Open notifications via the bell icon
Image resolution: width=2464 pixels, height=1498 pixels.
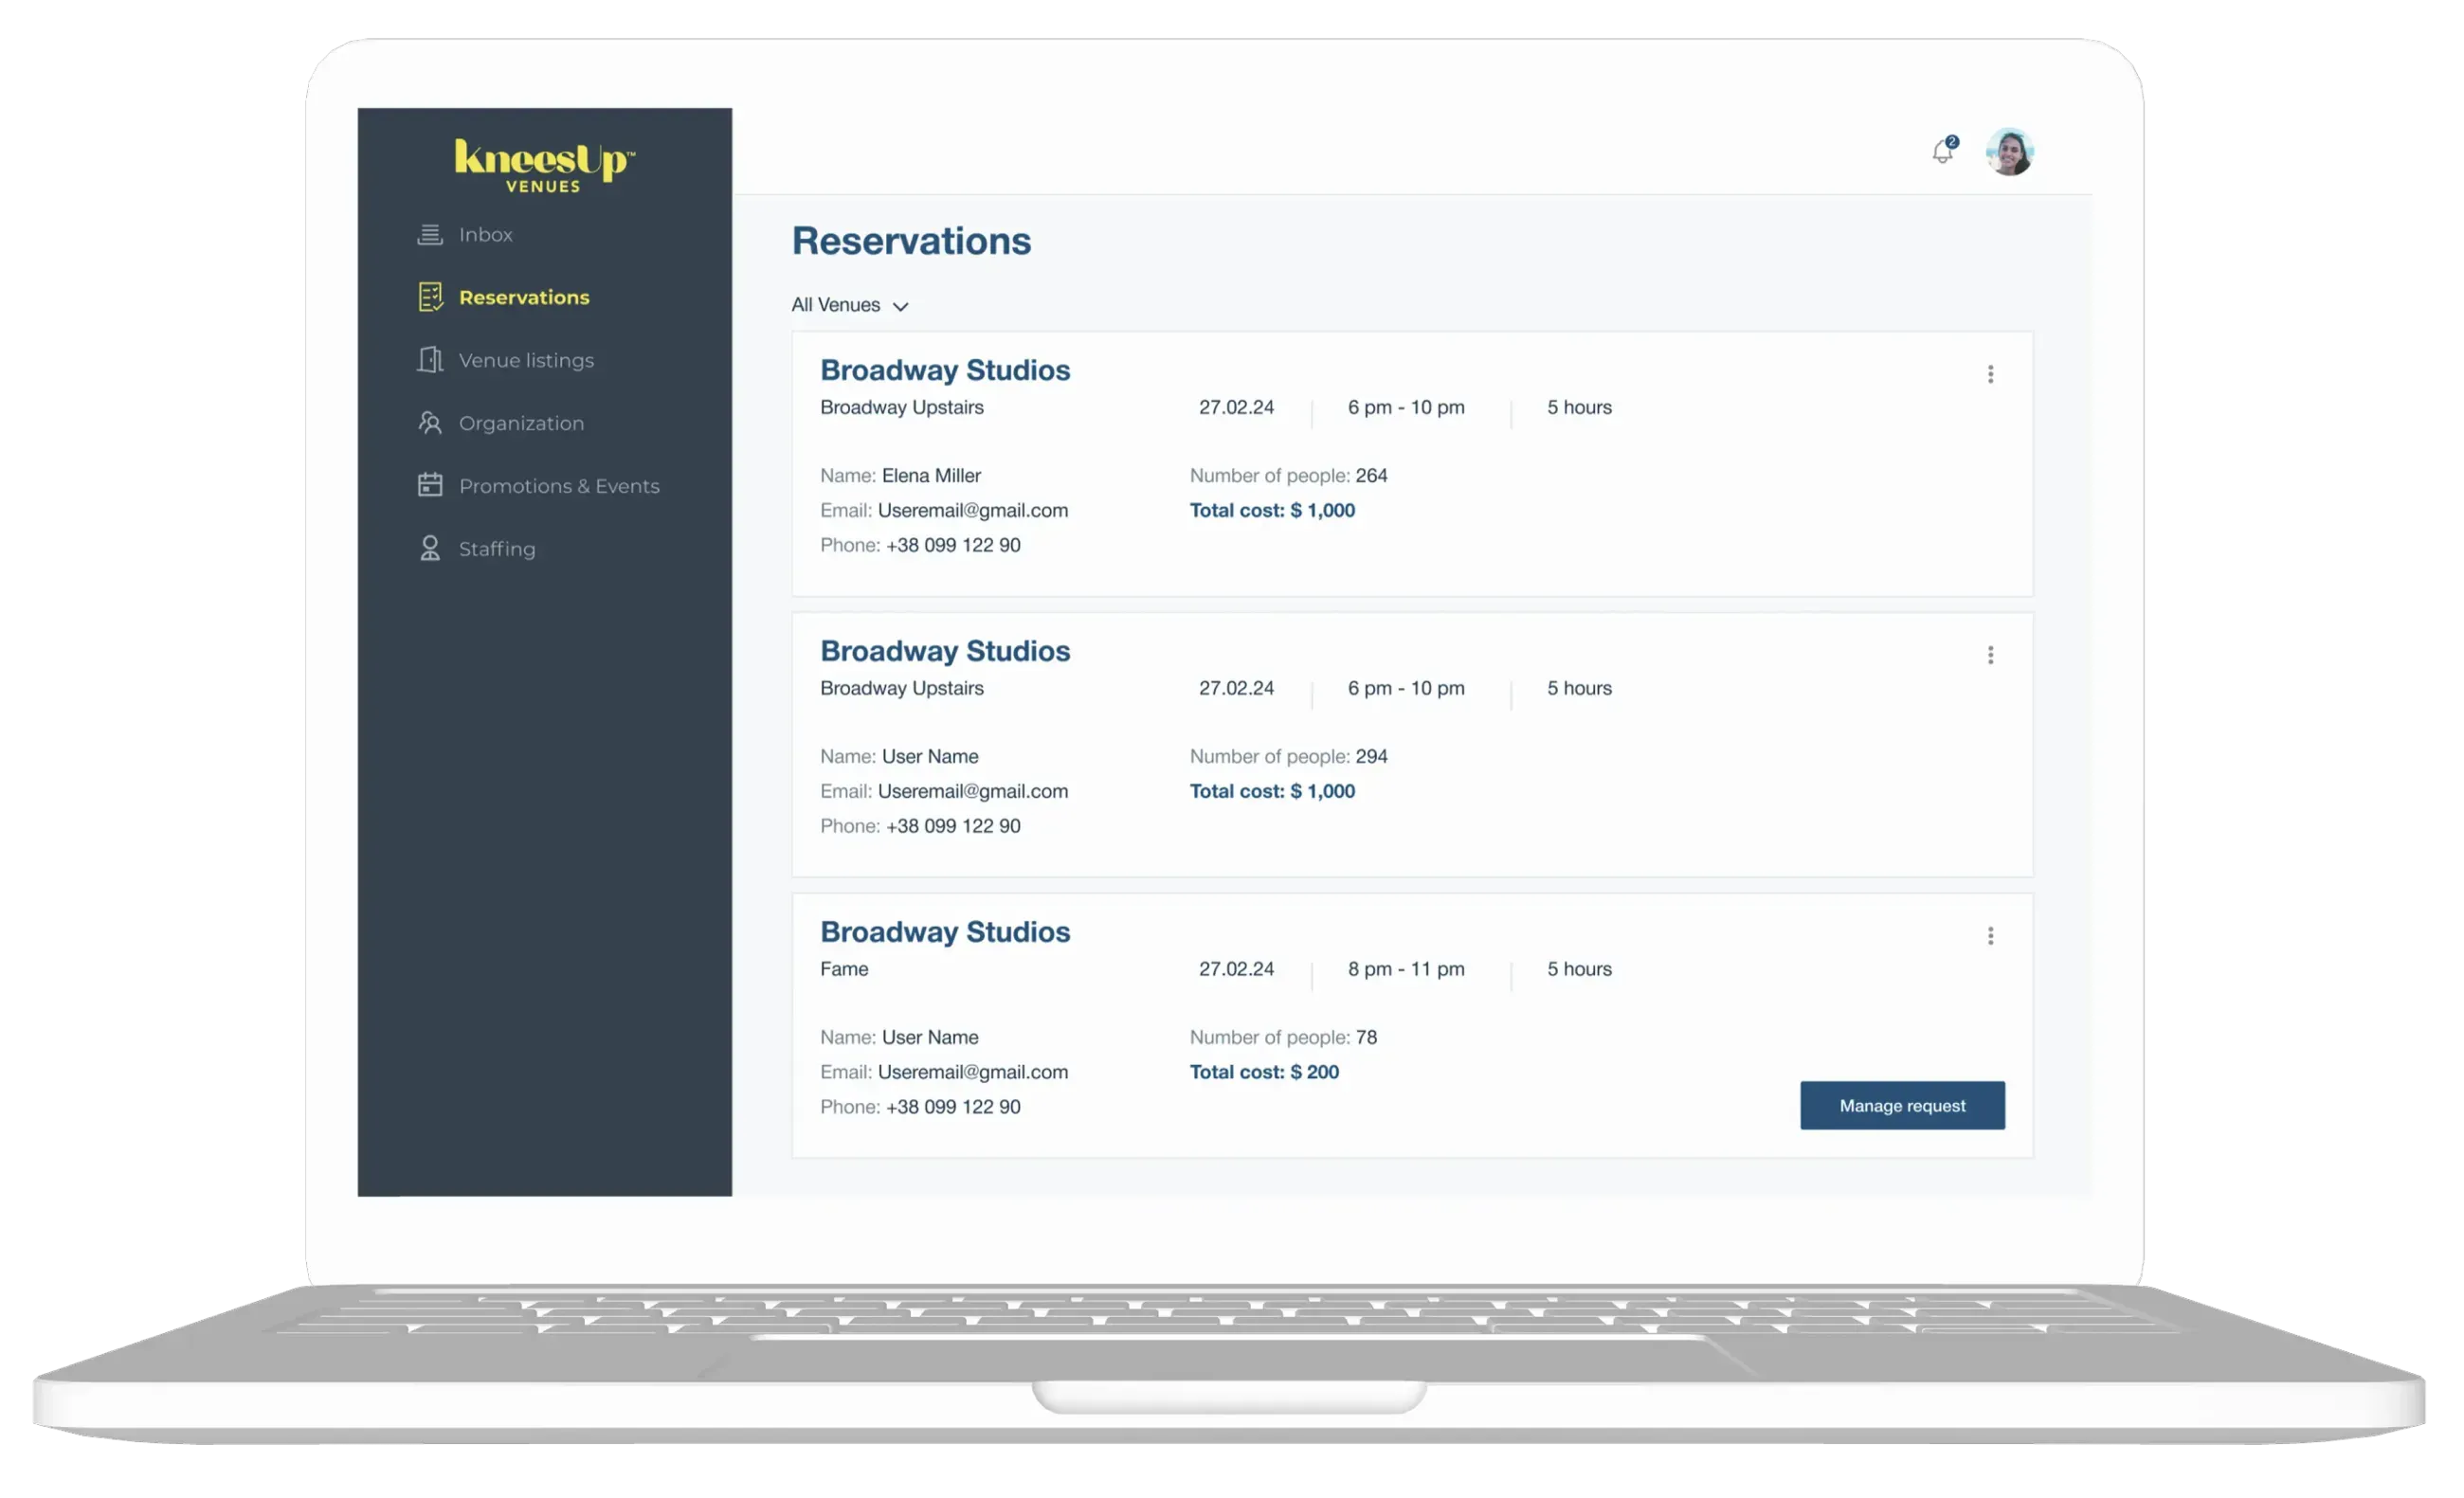(1943, 151)
